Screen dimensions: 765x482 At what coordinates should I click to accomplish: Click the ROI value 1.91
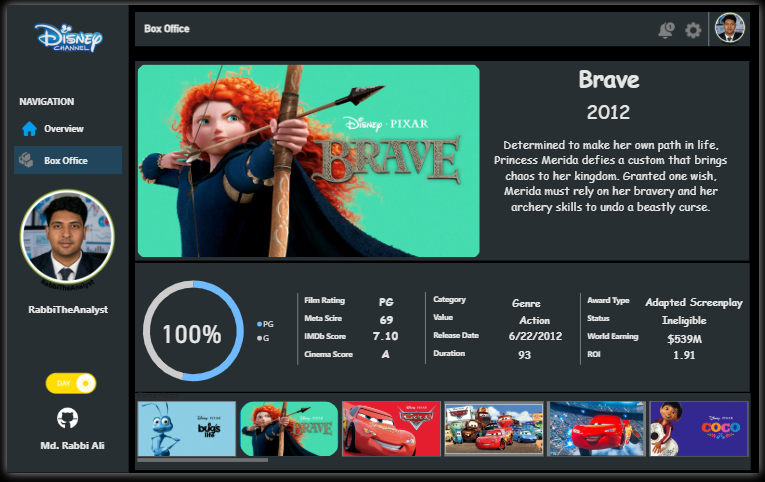[684, 355]
